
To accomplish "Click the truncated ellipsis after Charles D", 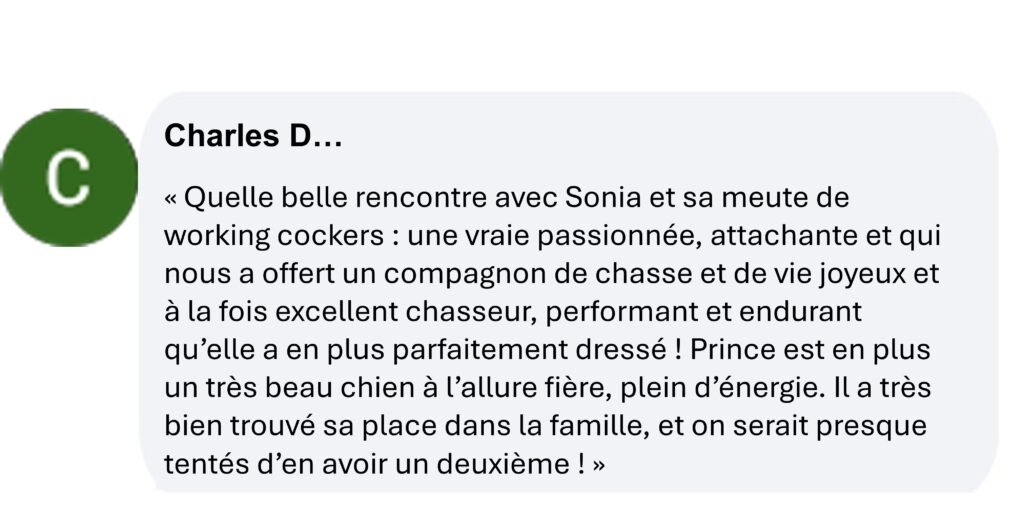I will click(329, 137).
